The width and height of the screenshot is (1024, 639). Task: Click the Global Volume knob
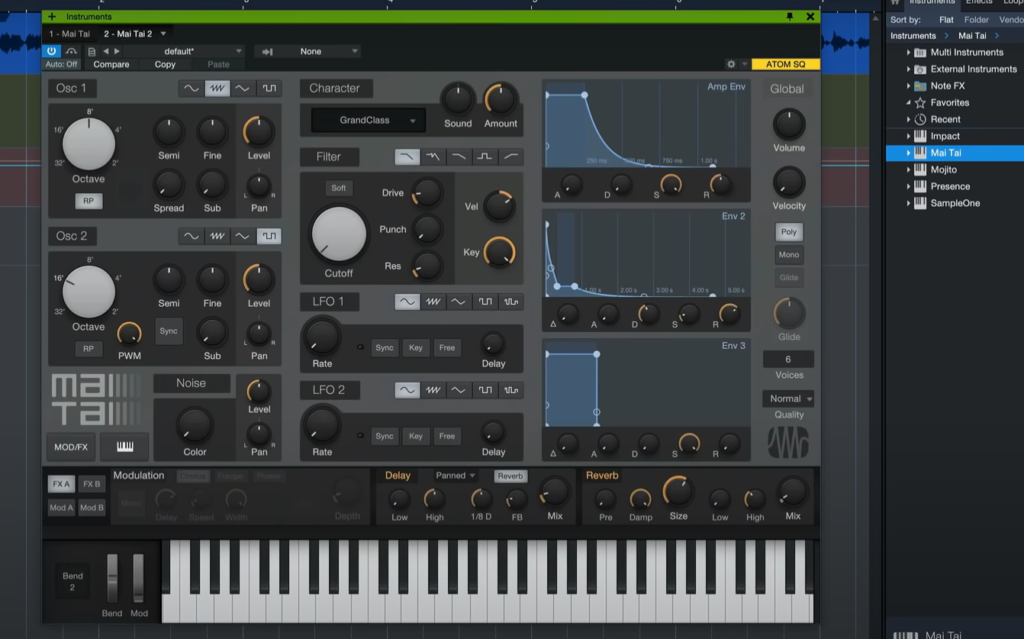click(789, 124)
